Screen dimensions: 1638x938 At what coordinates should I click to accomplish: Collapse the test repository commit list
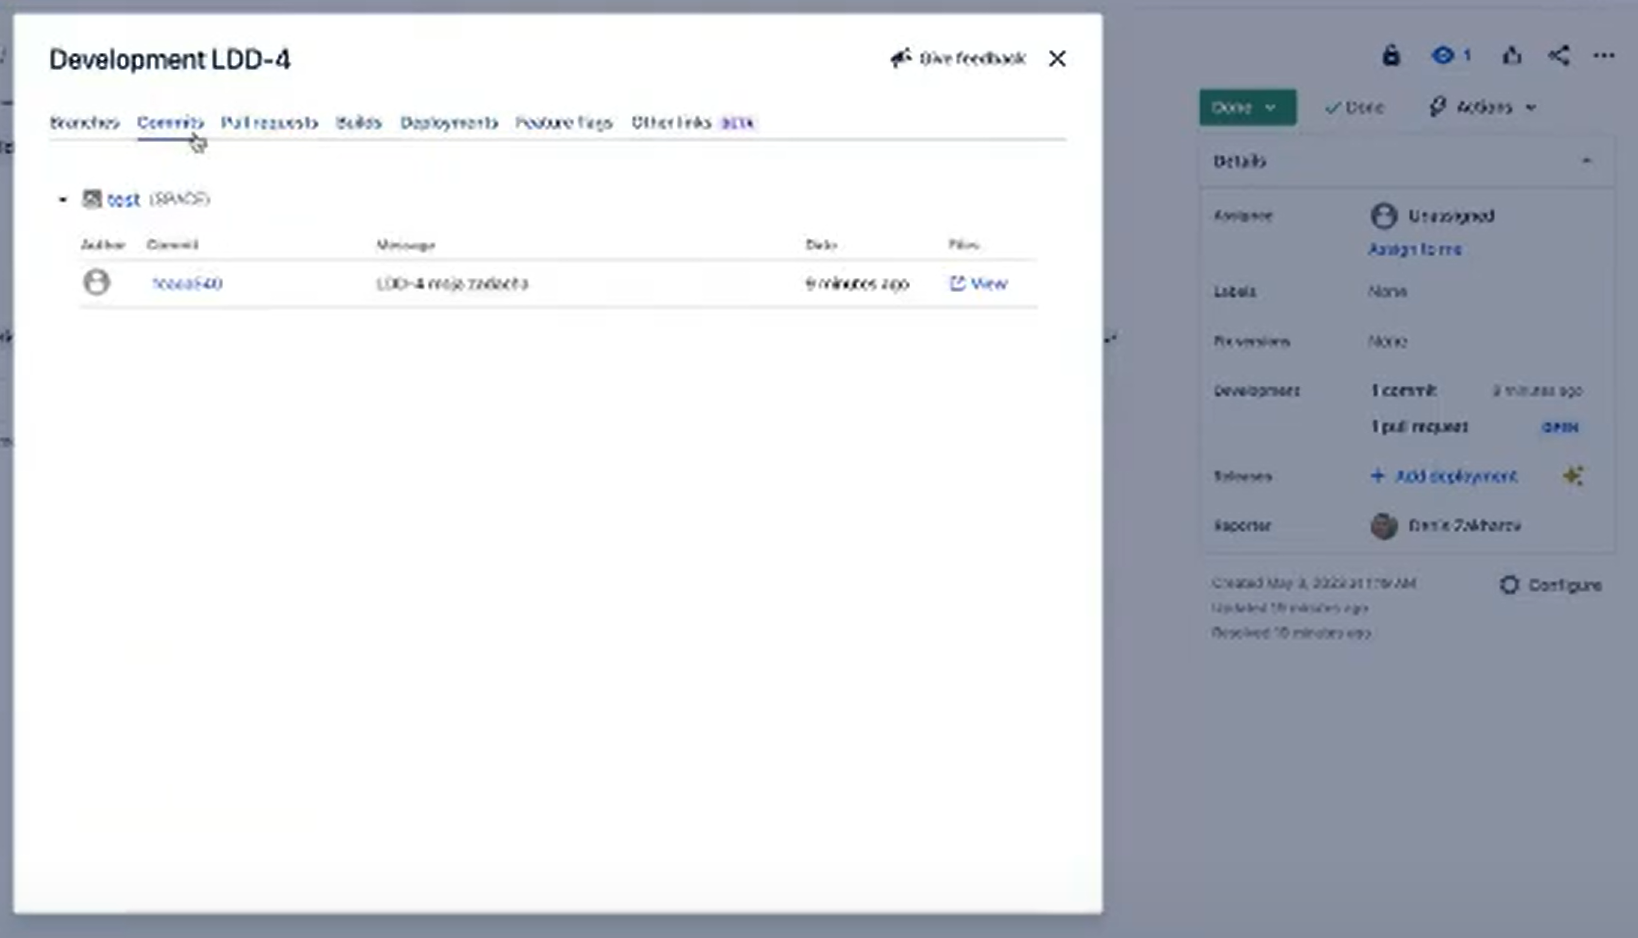(x=62, y=199)
